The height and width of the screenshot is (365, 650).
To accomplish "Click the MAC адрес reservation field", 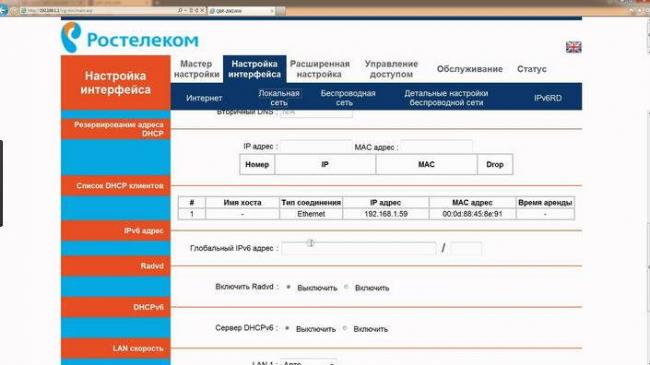I will pos(436,146).
